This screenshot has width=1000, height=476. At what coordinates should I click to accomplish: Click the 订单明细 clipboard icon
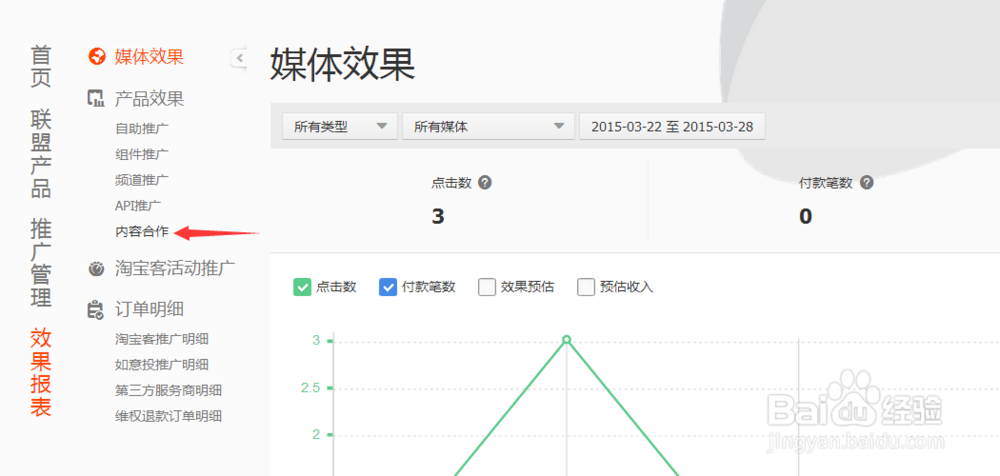point(96,310)
